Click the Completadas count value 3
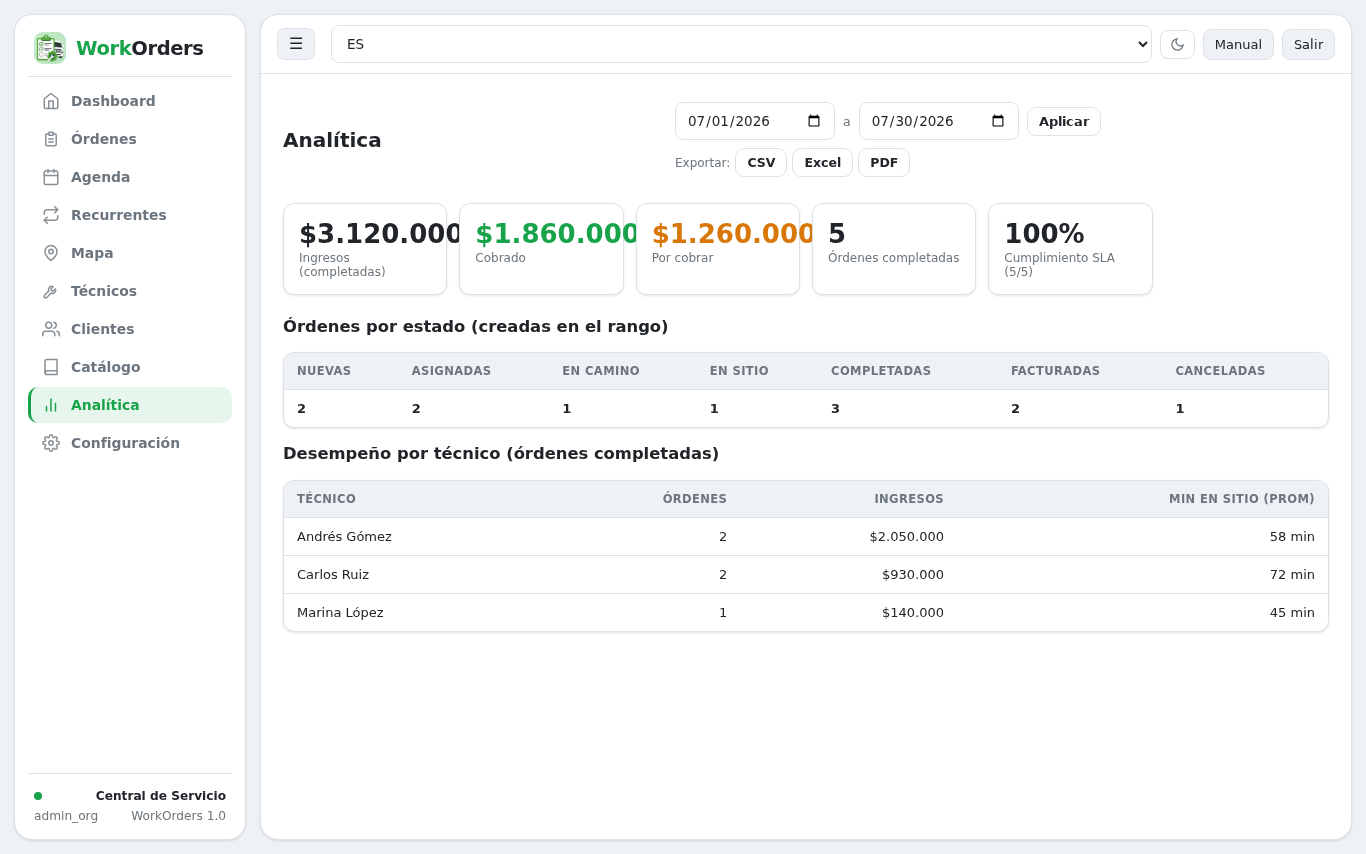This screenshot has width=1366, height=854. [835, 409]
